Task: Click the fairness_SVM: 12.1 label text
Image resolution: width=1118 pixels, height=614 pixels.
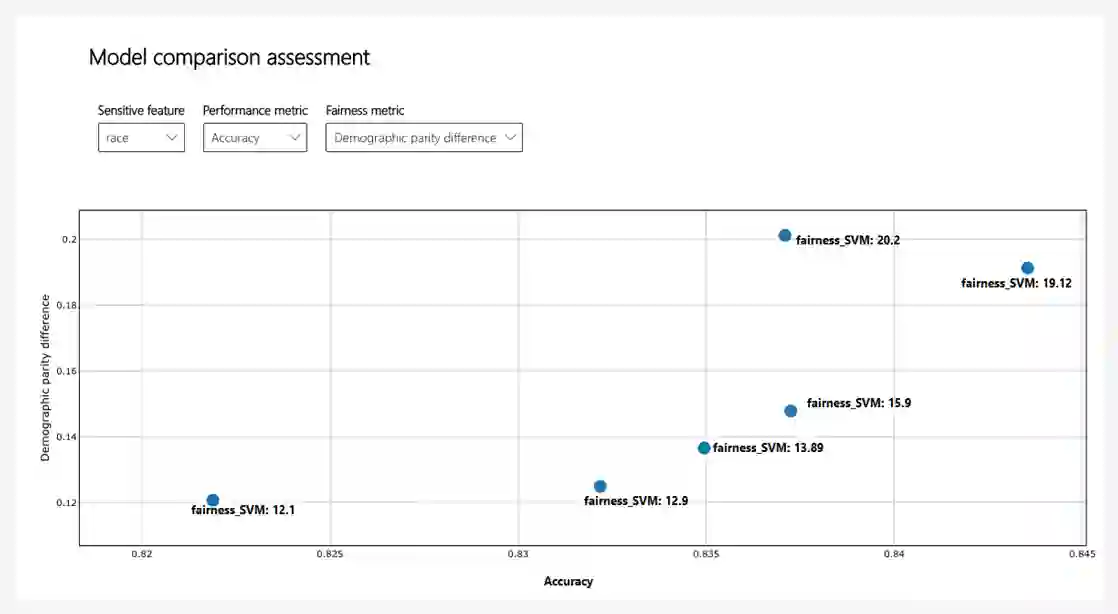Action: tap(243, 510)
